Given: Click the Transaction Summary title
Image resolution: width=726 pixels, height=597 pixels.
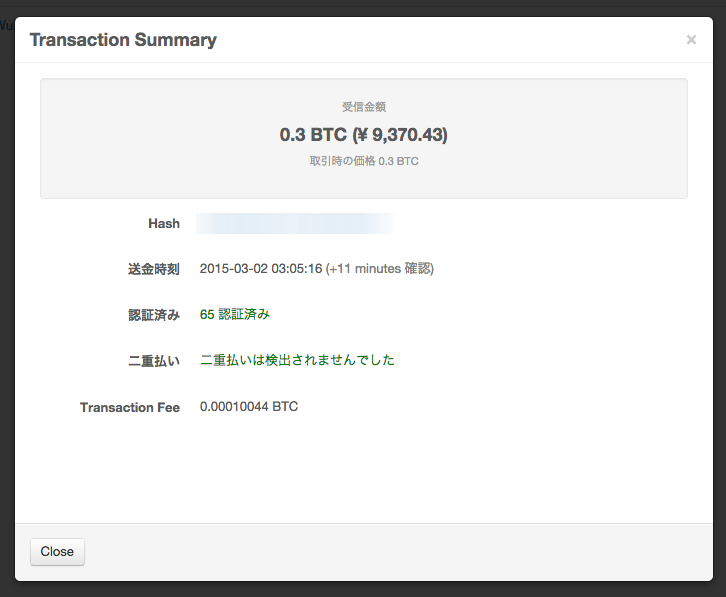Looking at the screenshot, I should coord(123,40).
